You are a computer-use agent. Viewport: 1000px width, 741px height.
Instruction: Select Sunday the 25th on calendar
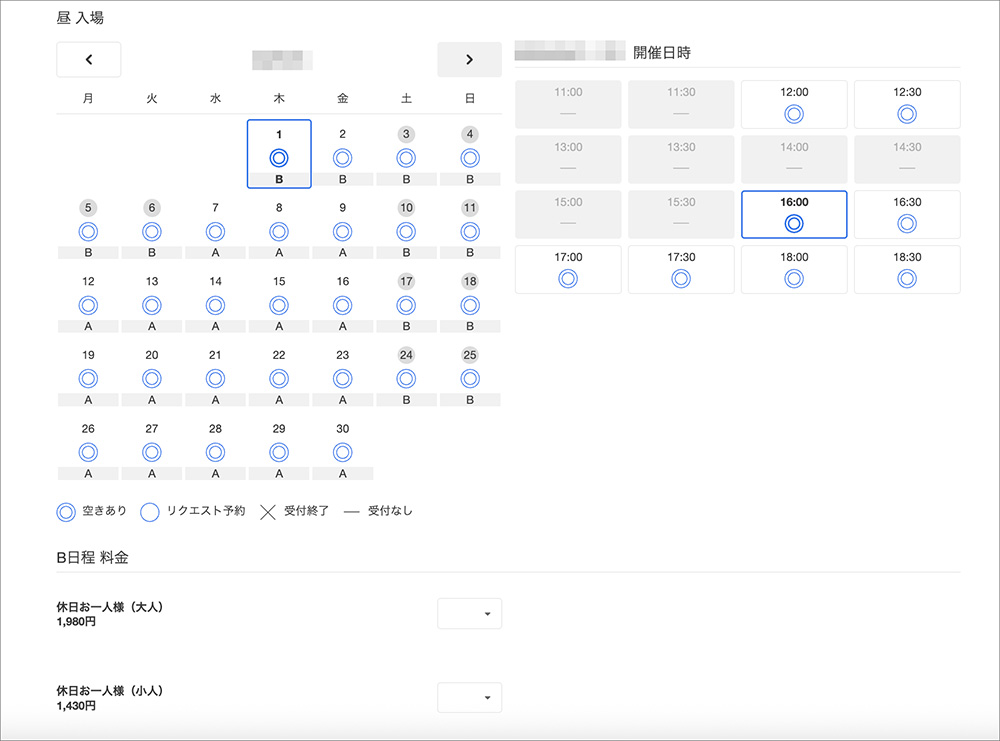point(470,378)
